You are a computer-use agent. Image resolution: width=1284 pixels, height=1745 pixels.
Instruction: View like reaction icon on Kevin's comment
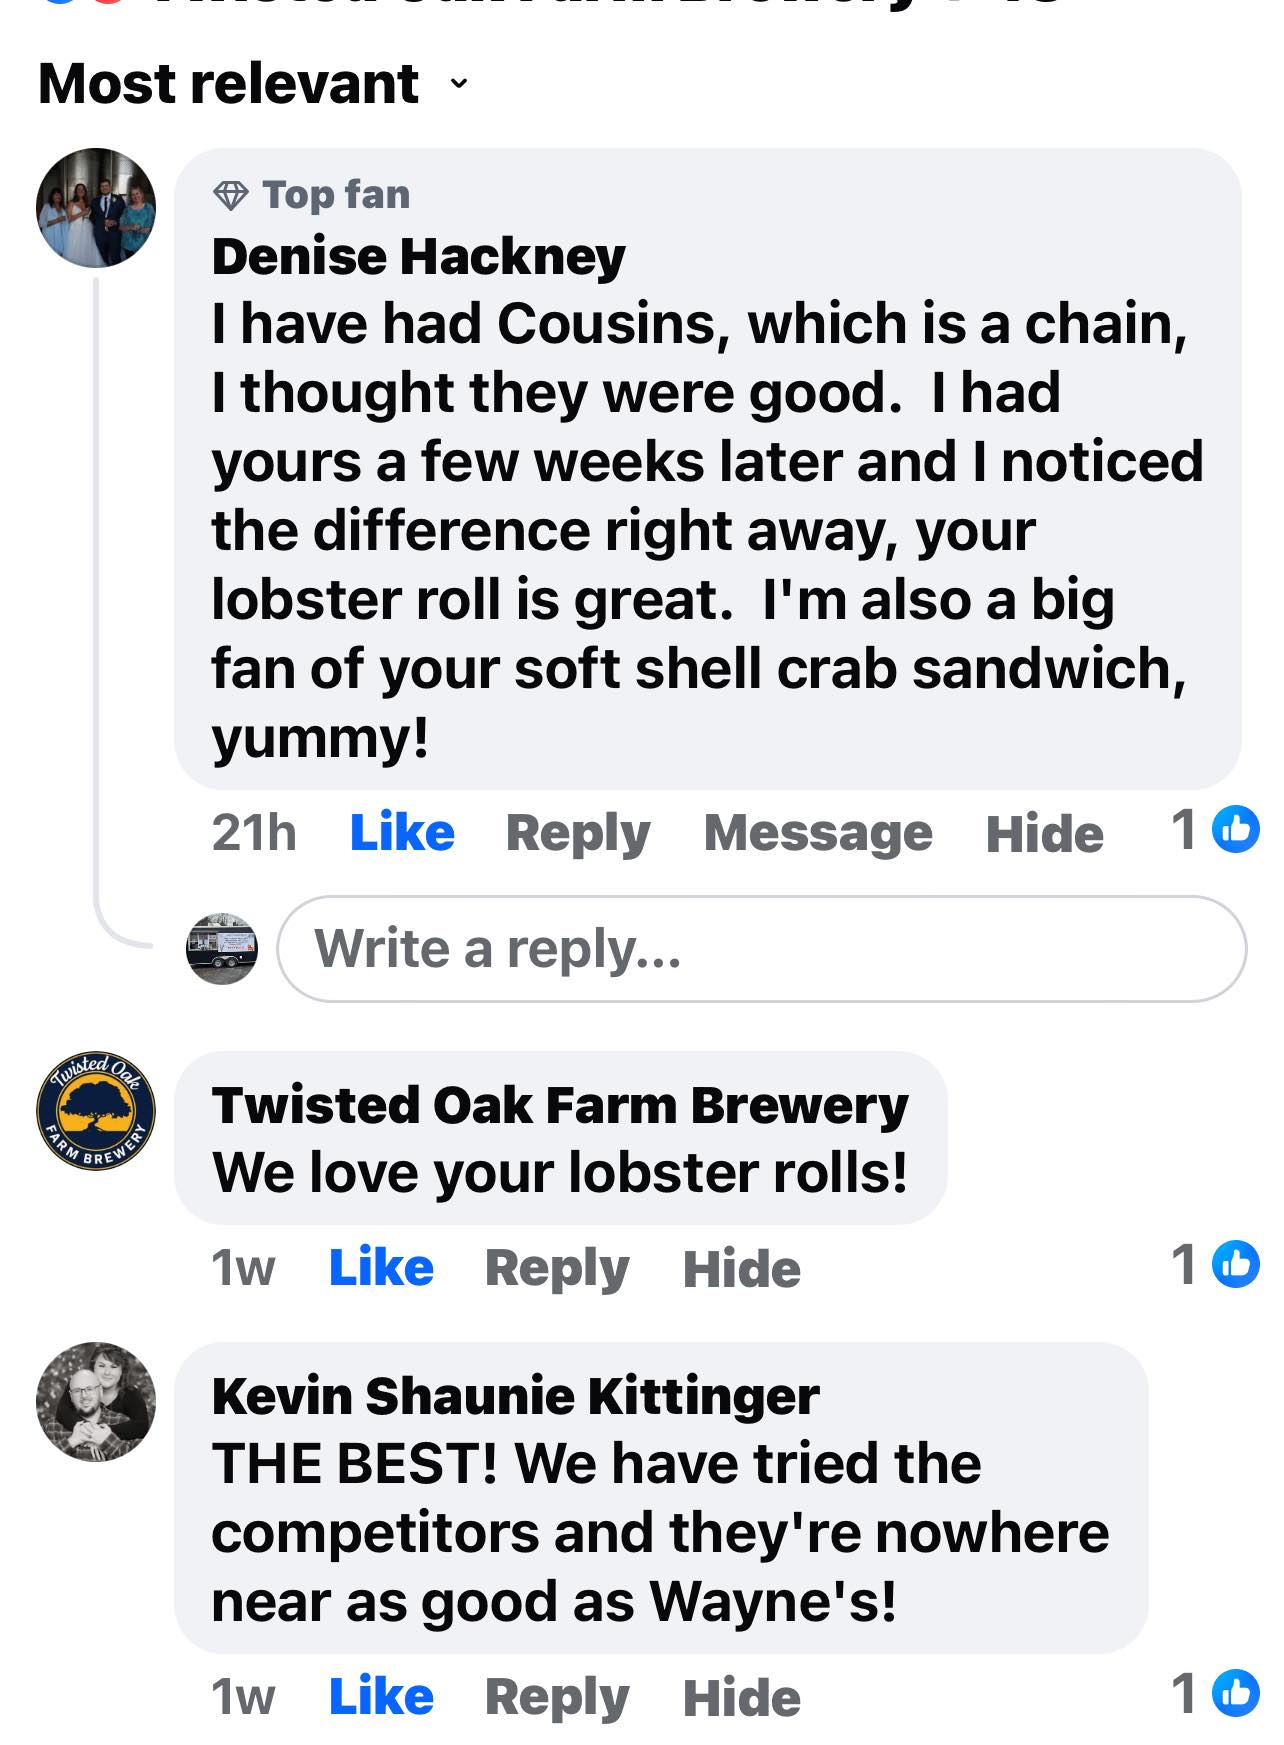tap(1236, 1693)
